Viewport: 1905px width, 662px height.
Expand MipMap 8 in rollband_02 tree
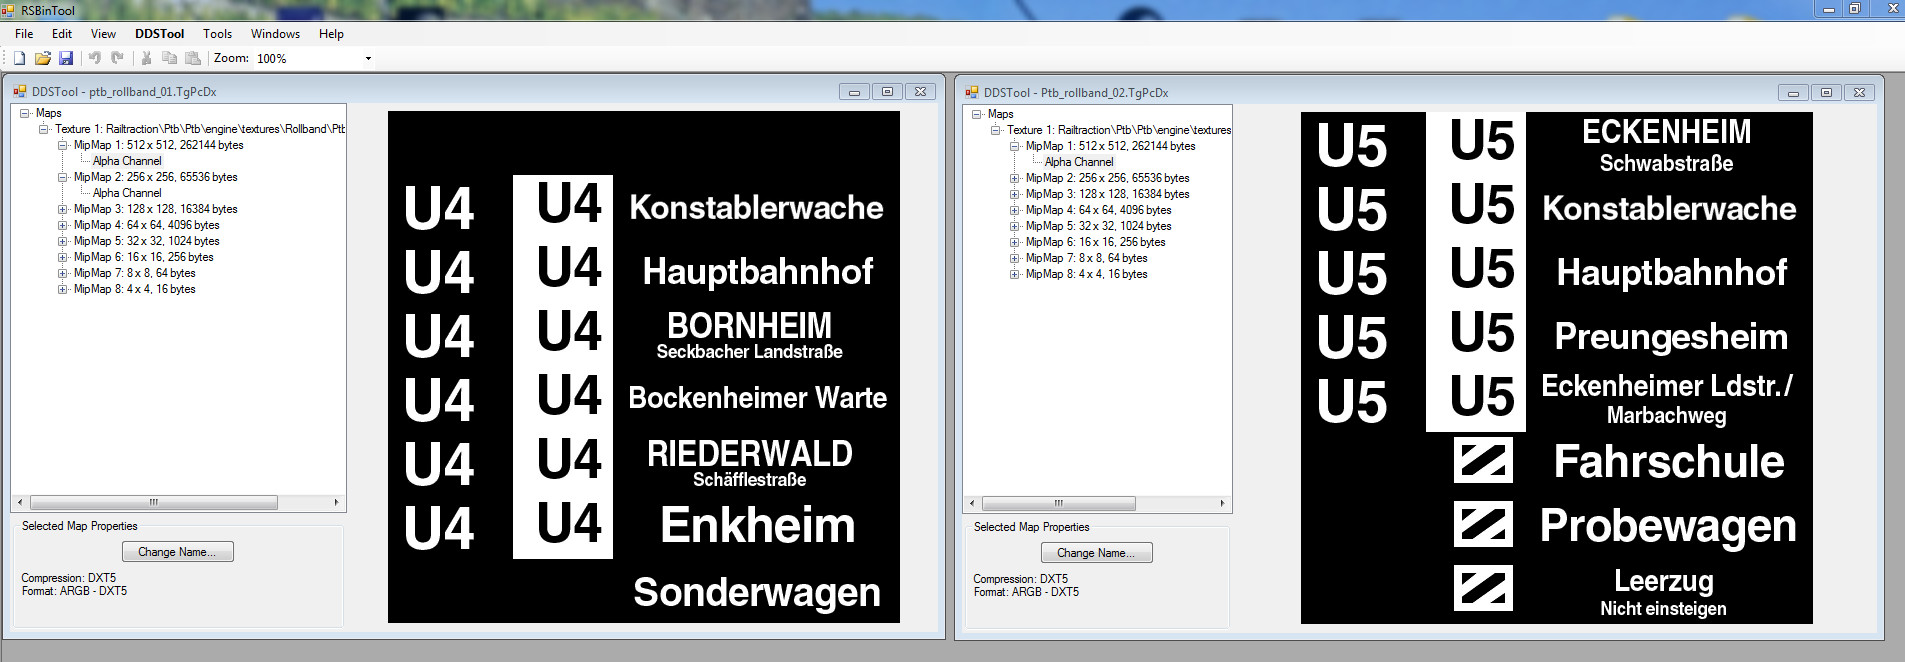[1014, 274]
